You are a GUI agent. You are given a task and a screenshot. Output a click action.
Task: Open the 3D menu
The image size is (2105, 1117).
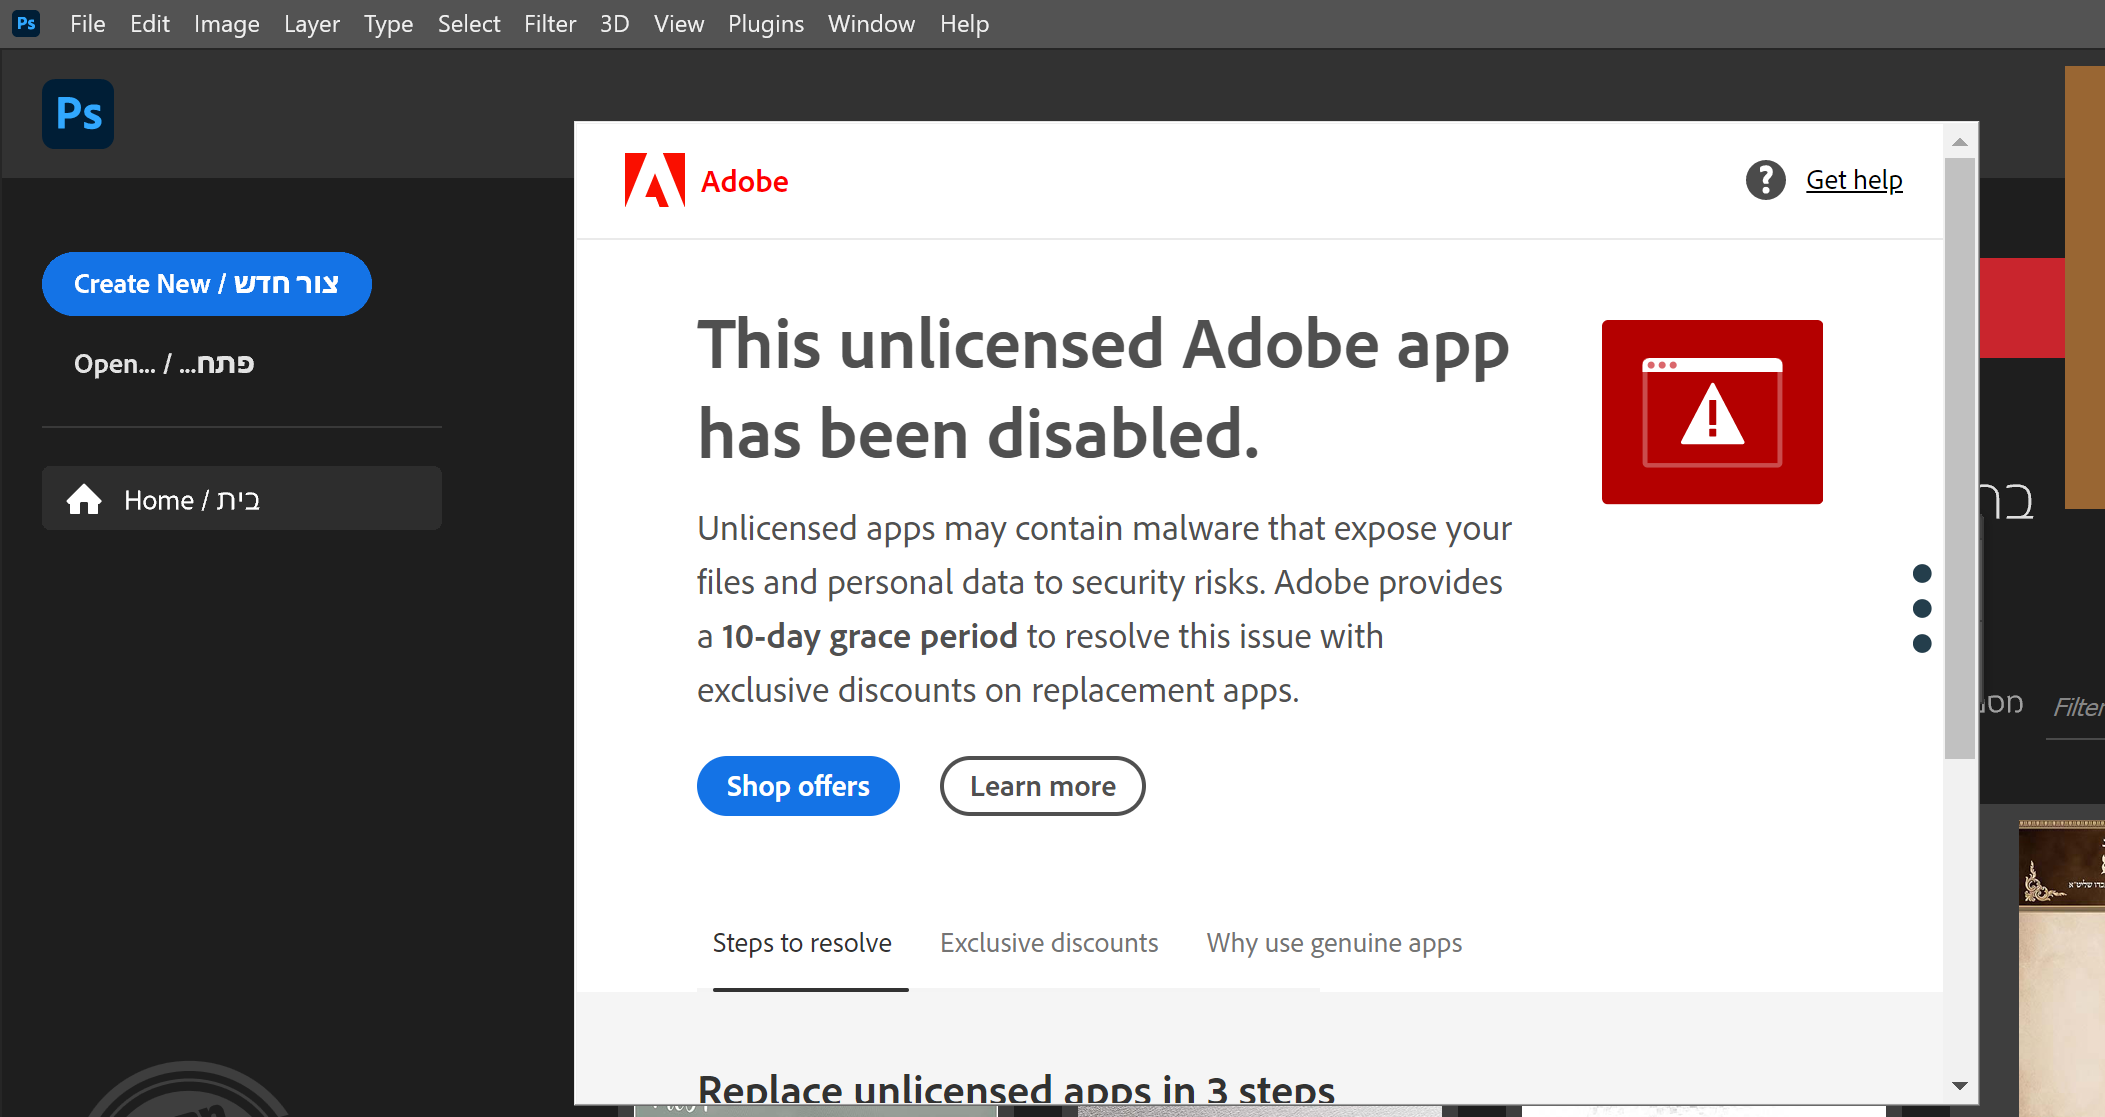coord(615,24)
